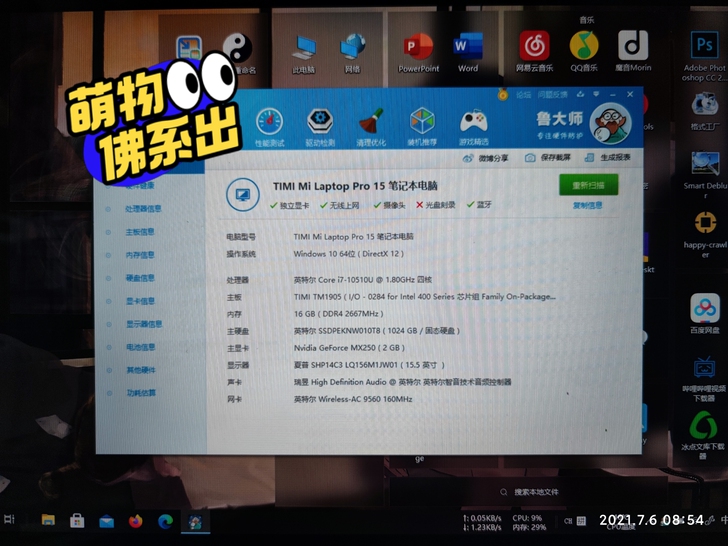Generate report with 生成报表
Screen dimensions: 728x546
(607, 157)
